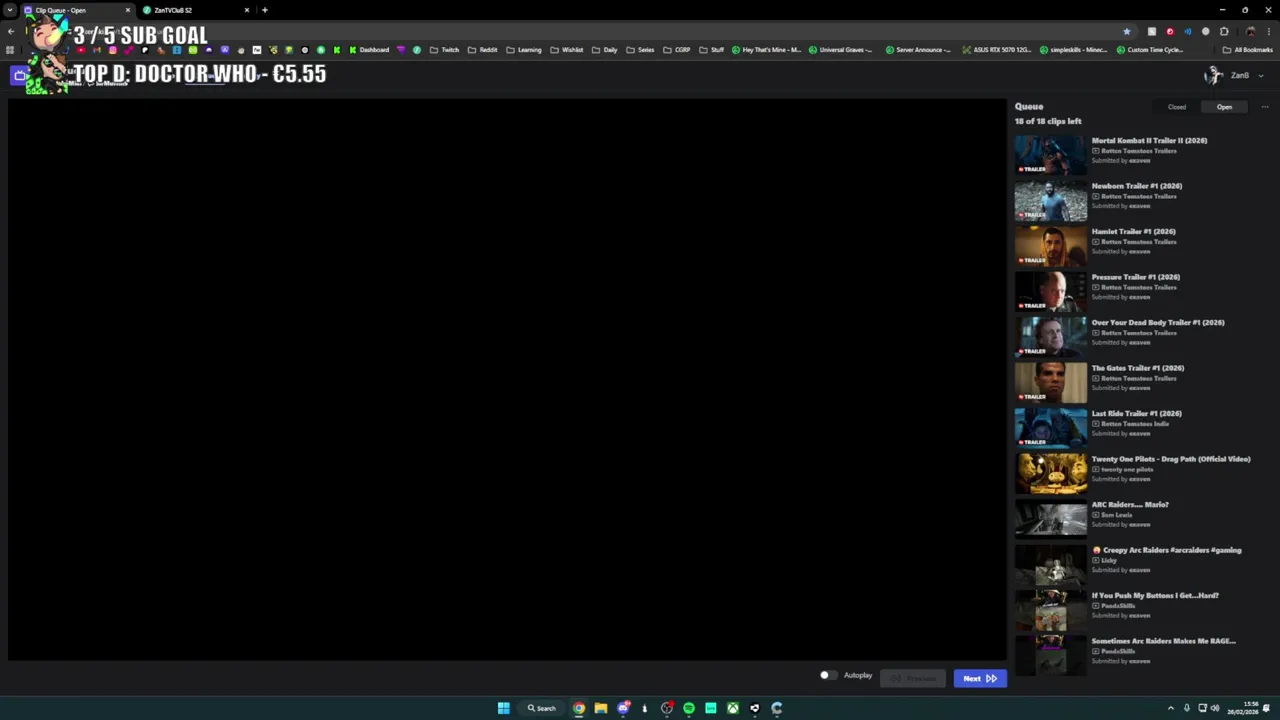Image resolution: width=1280 pixels, height=720 pixels.
Task: Open Custom Time Cycle bookmark
Action: pyautogui.click(x=1150, y=50)
